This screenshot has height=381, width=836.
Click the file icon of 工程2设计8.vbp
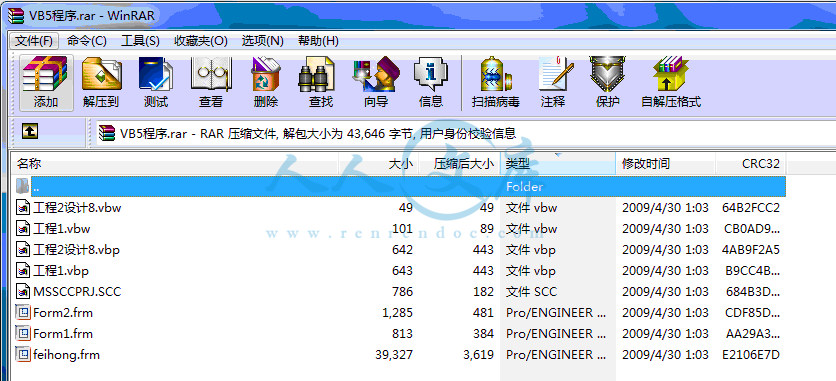tap(22, 249)
